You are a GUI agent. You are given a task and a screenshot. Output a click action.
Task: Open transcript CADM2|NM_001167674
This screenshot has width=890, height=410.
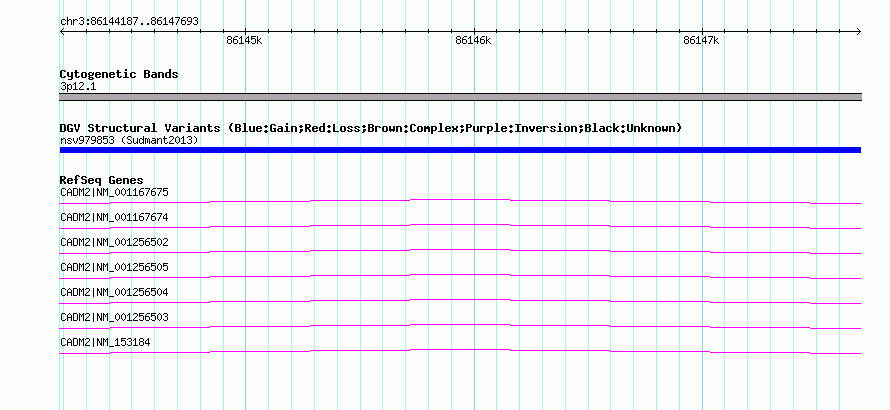[x=114, y=217]
